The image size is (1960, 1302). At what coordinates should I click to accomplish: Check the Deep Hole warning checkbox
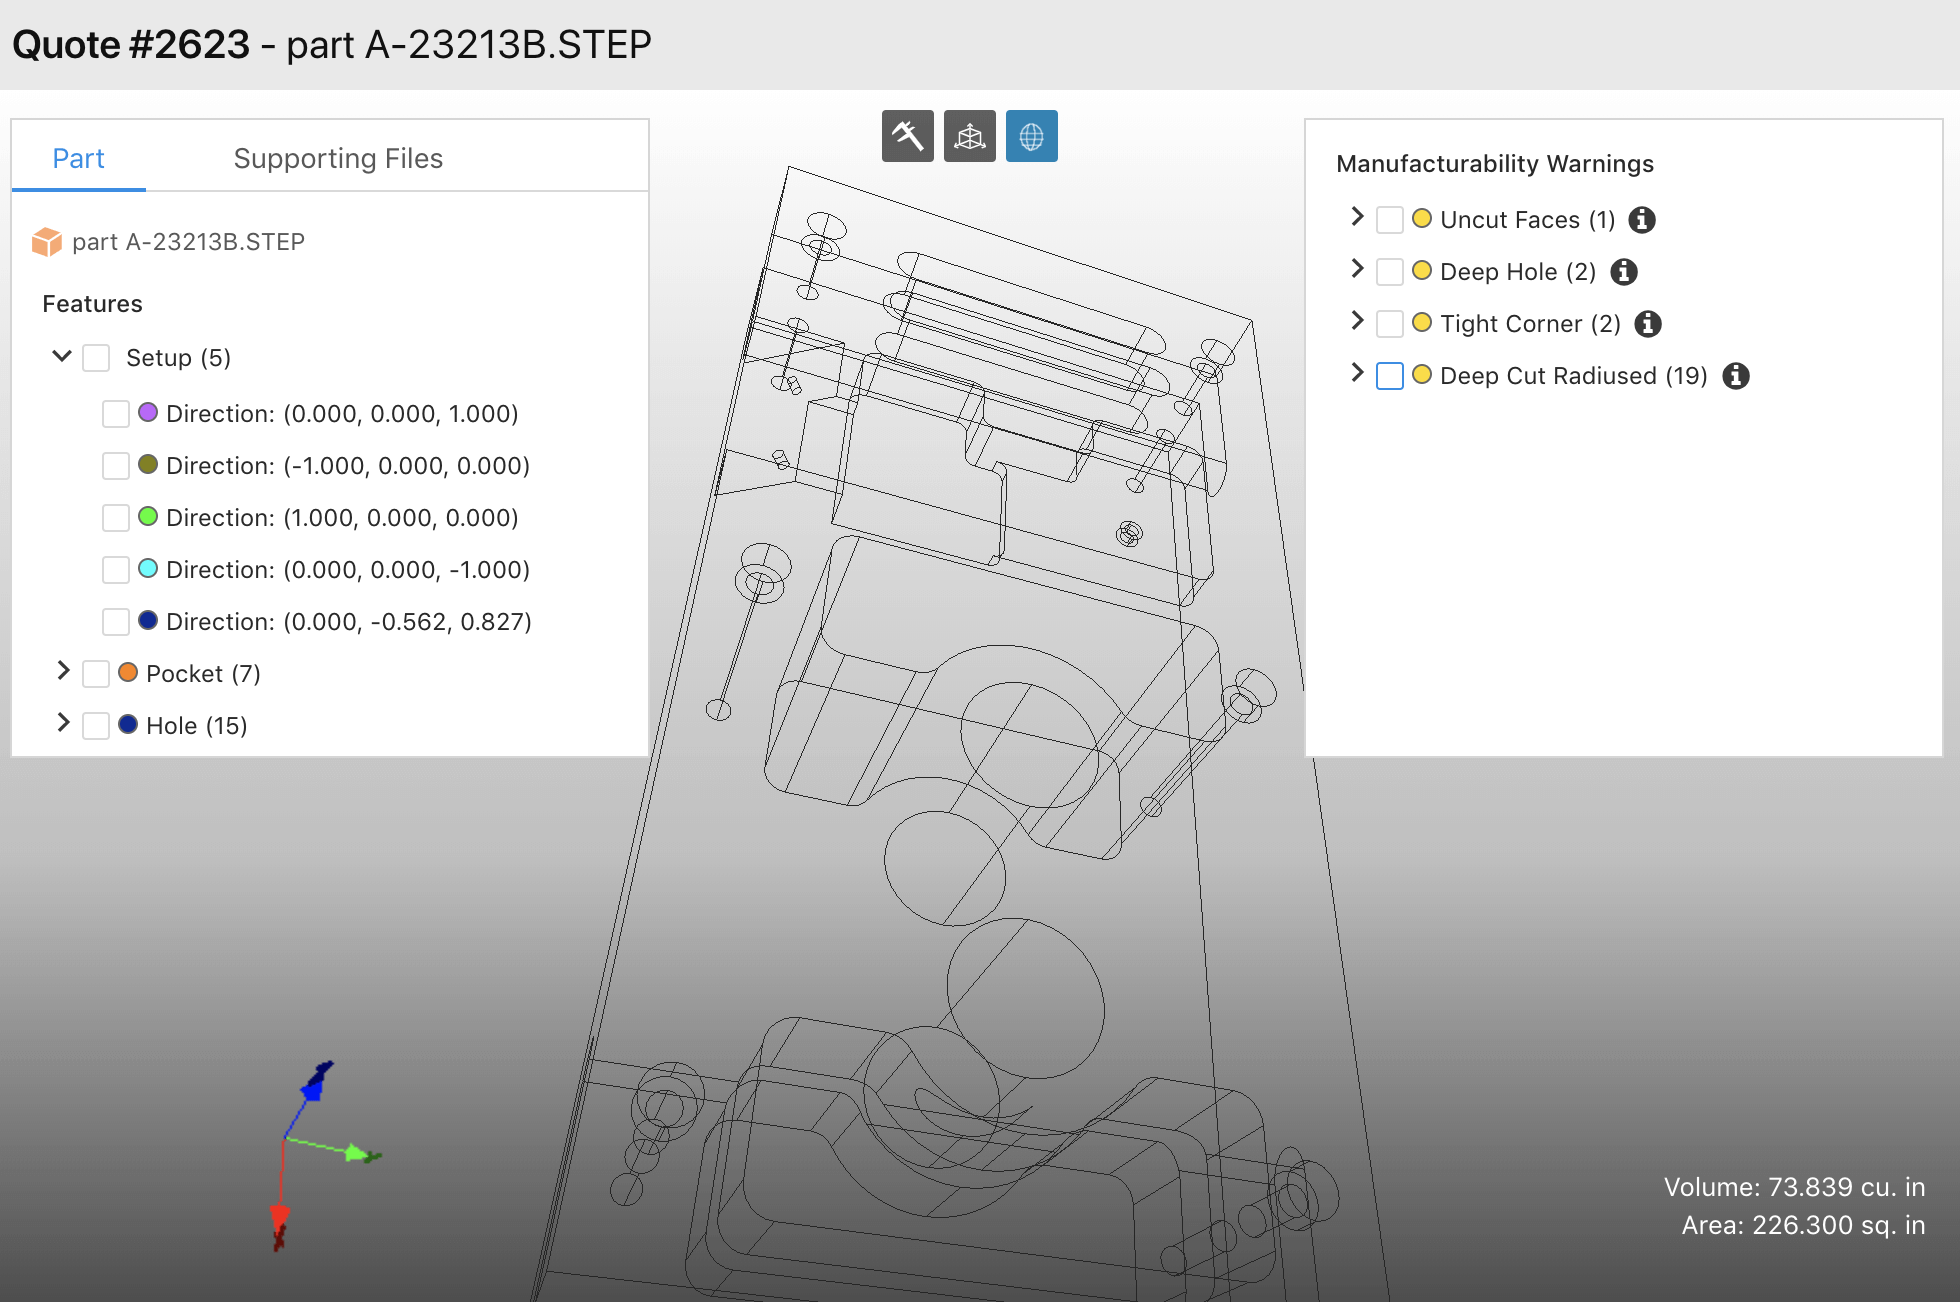coord(1390,272)
